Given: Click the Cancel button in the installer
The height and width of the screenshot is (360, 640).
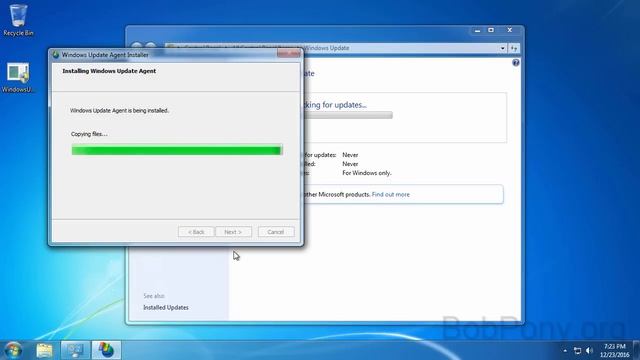Looking at the screenshot, I should 276,232.
